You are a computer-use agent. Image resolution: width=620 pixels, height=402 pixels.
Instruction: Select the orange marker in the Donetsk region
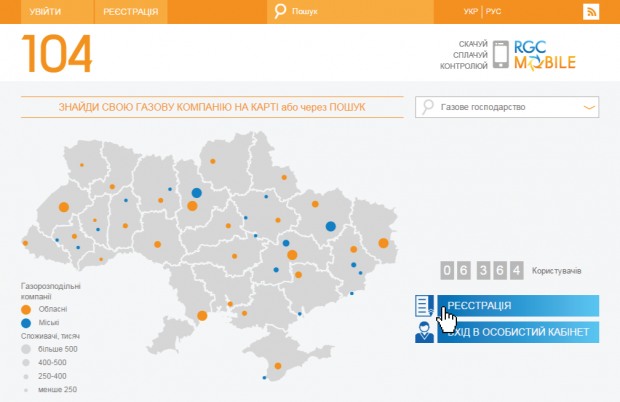(x=353, y=249)
